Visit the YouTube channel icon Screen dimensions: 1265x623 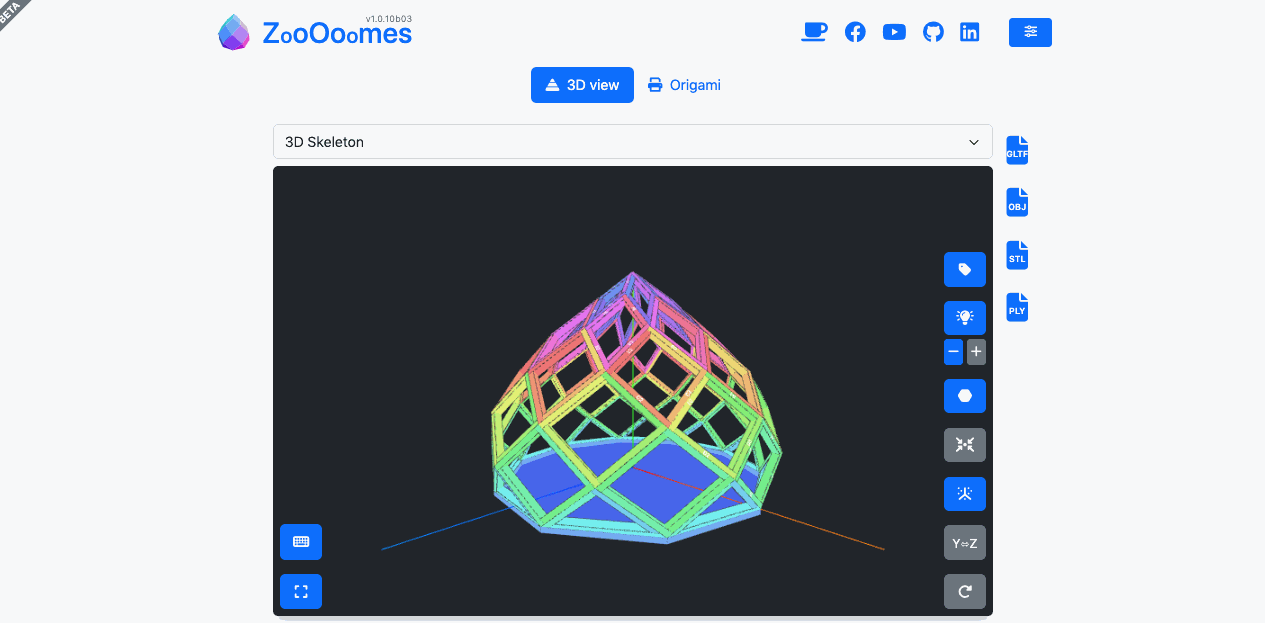894,32
